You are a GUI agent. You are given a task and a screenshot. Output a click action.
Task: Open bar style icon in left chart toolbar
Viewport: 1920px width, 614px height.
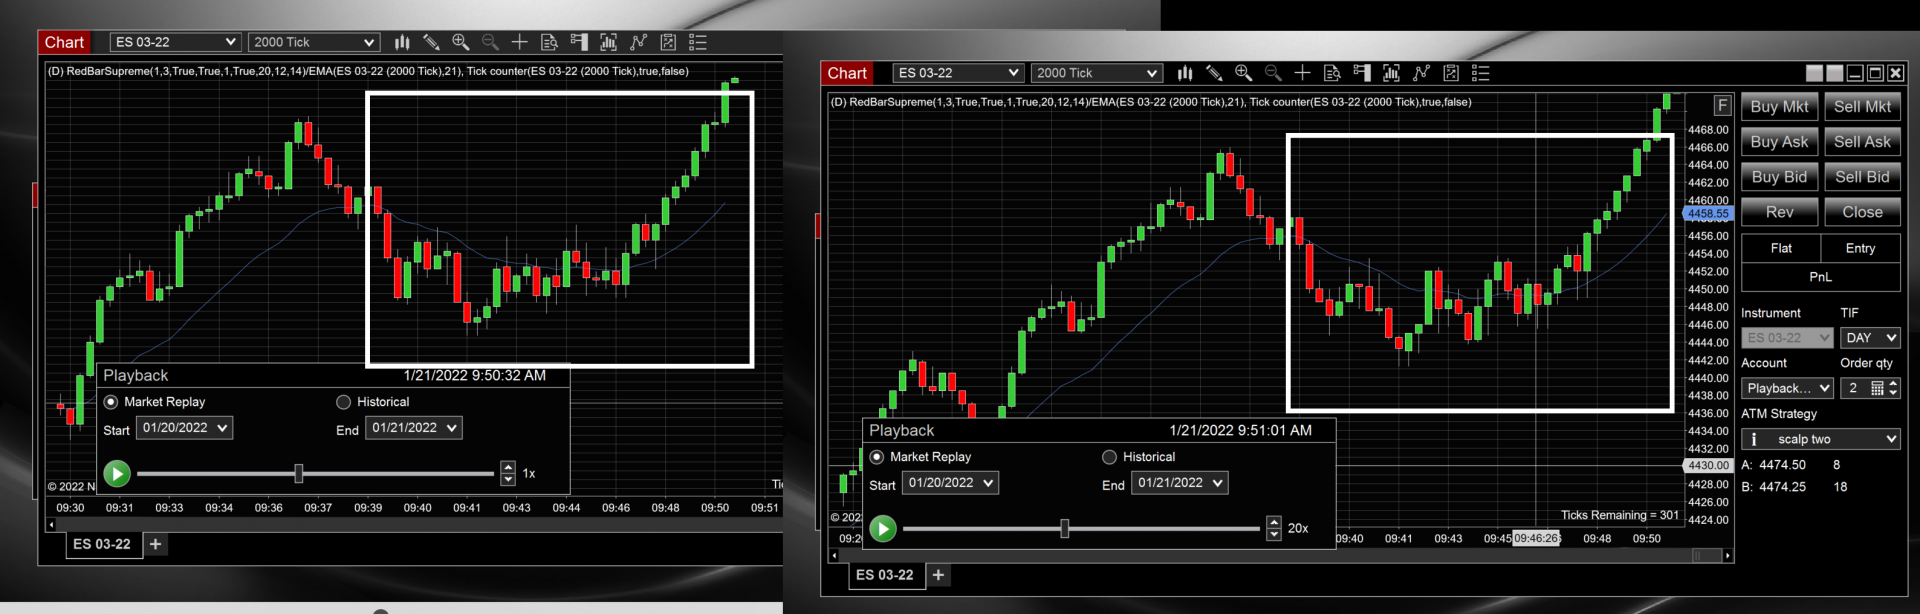tap(402, 42)
